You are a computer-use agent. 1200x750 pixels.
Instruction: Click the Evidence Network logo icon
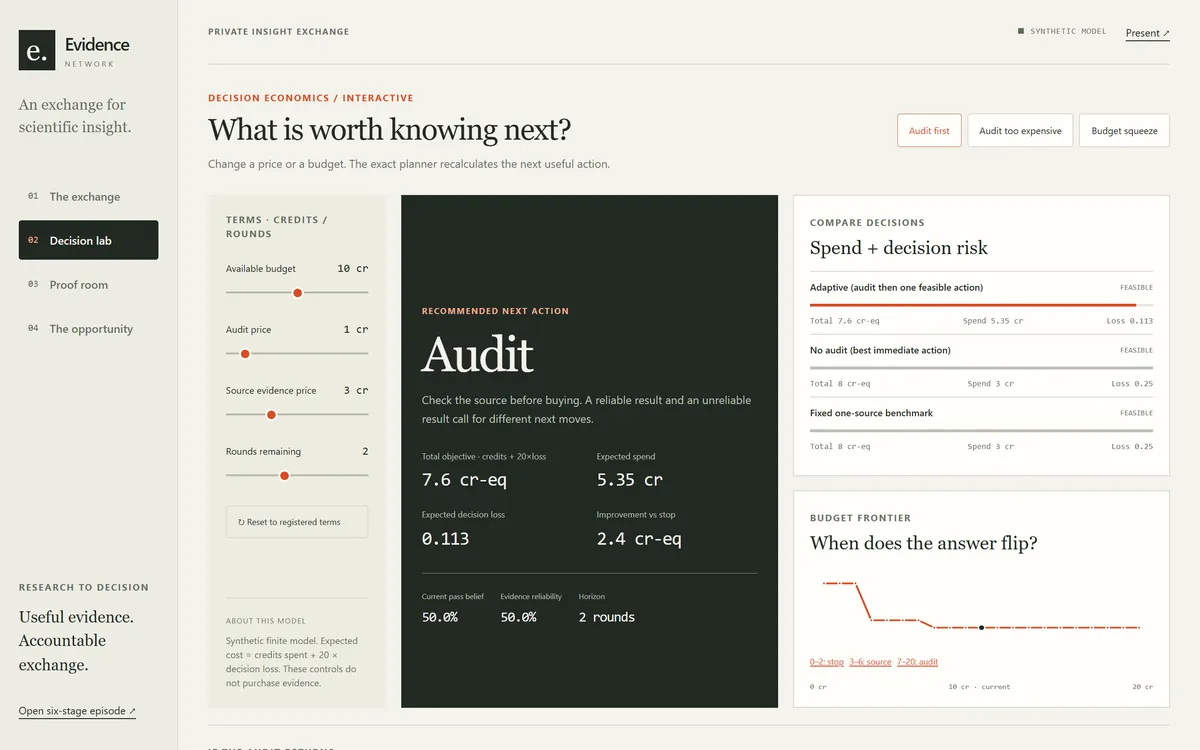pyautogui.click(x=37, y=50)
